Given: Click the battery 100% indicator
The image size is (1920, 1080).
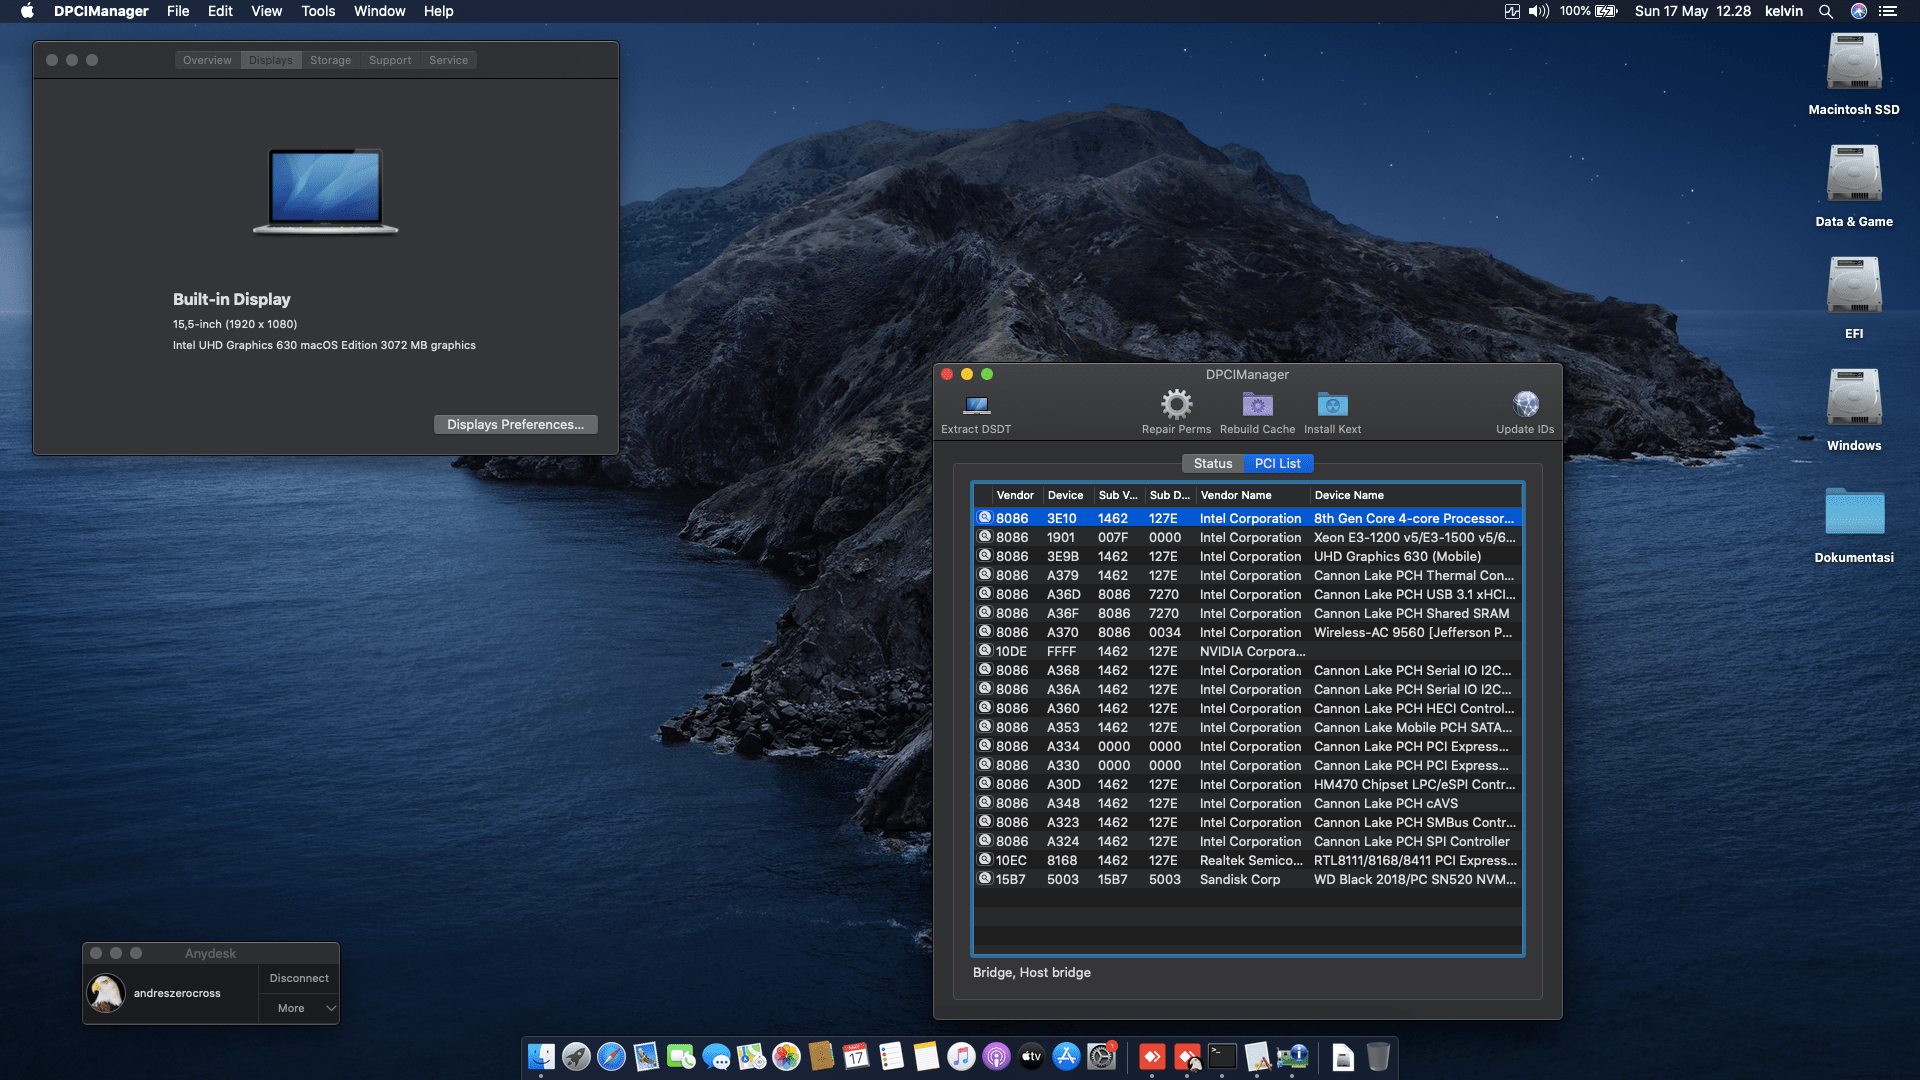Looking at the screenshot, I should (1588, 11).
